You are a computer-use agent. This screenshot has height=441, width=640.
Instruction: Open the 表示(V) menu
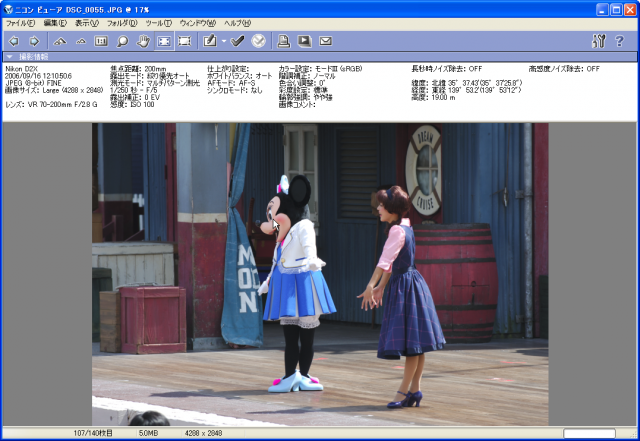coord(87,23)
